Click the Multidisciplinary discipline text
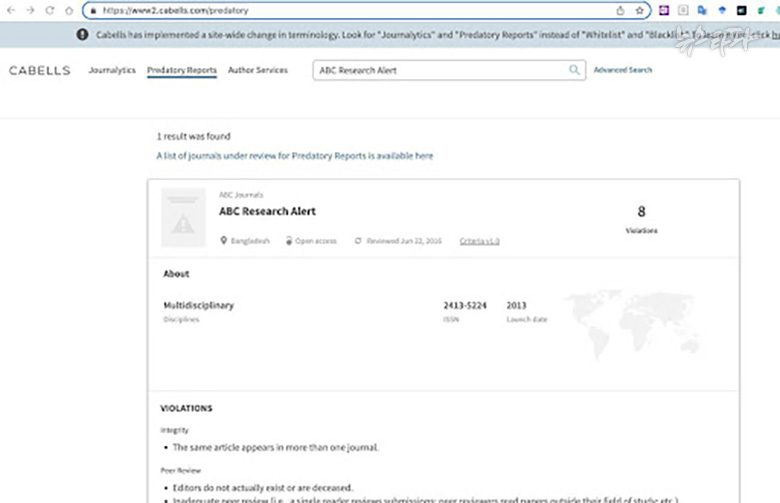This screenshot has width=780, height=503. [x=198, y=305]
